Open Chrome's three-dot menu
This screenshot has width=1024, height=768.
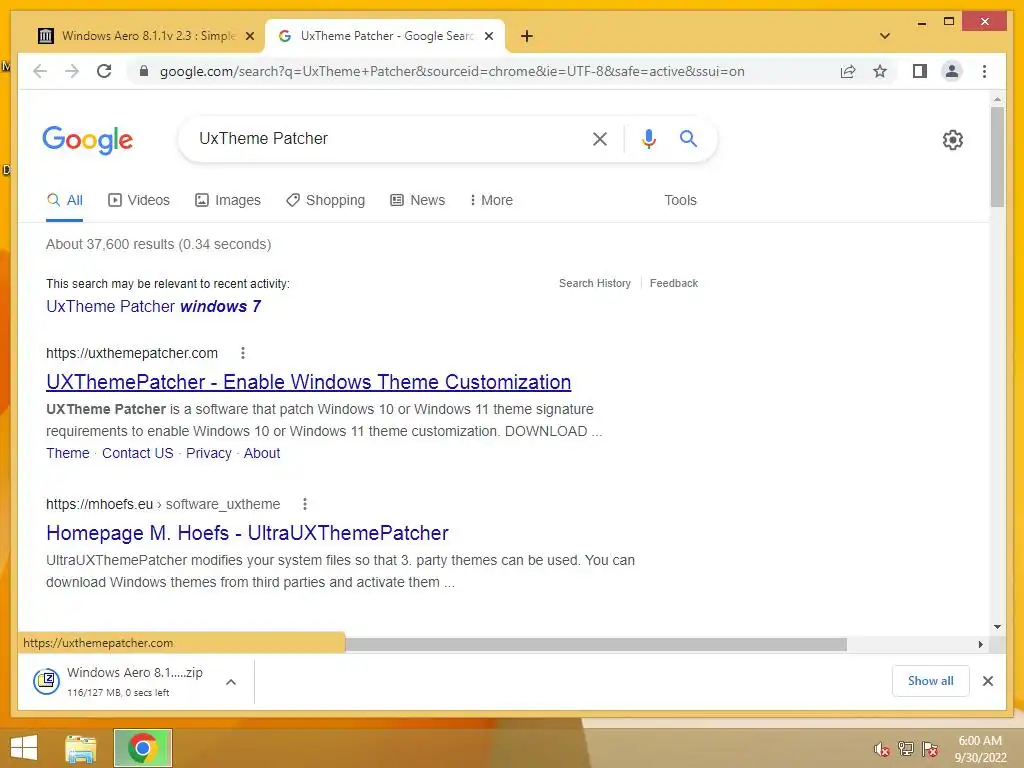click(x=984, y=71)
